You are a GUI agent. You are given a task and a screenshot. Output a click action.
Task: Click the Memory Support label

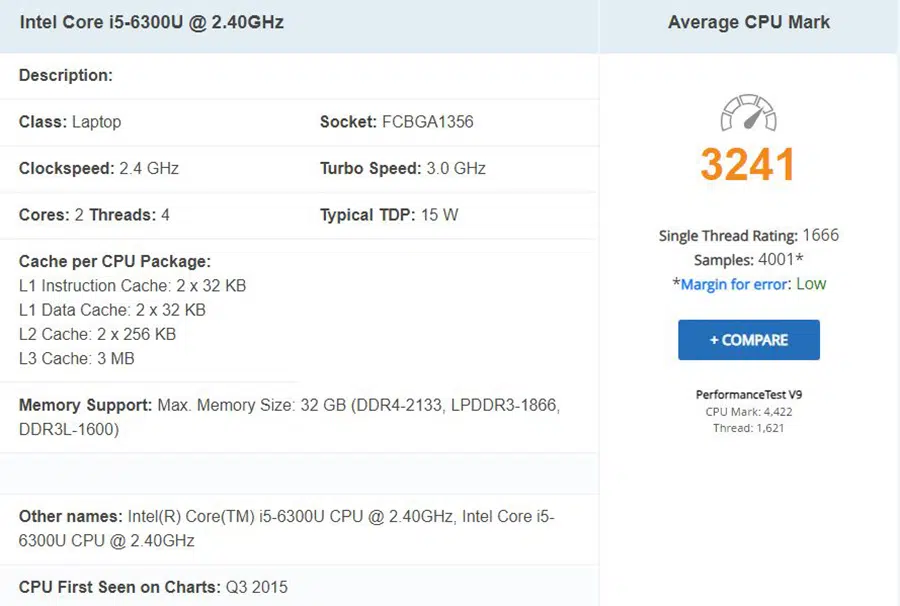(x=85, y=406)
